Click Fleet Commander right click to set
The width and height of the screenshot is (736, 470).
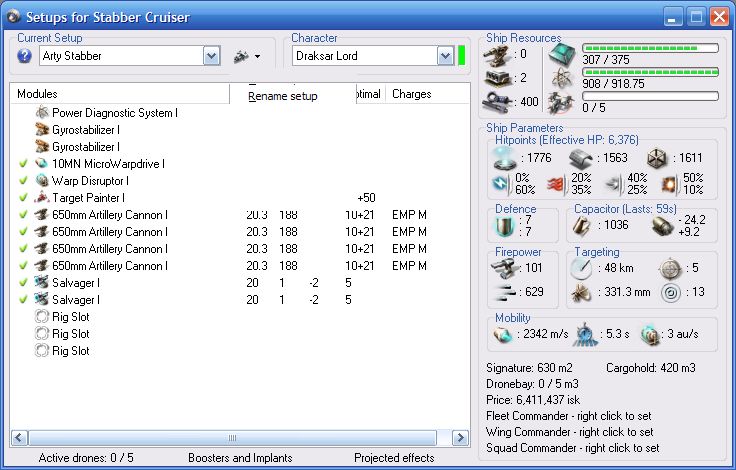click(569, 416)
